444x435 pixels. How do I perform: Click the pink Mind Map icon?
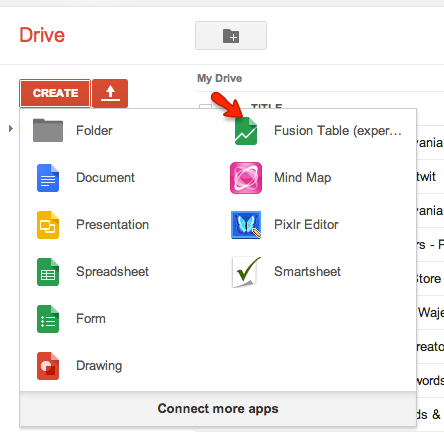tap(246, 178)
